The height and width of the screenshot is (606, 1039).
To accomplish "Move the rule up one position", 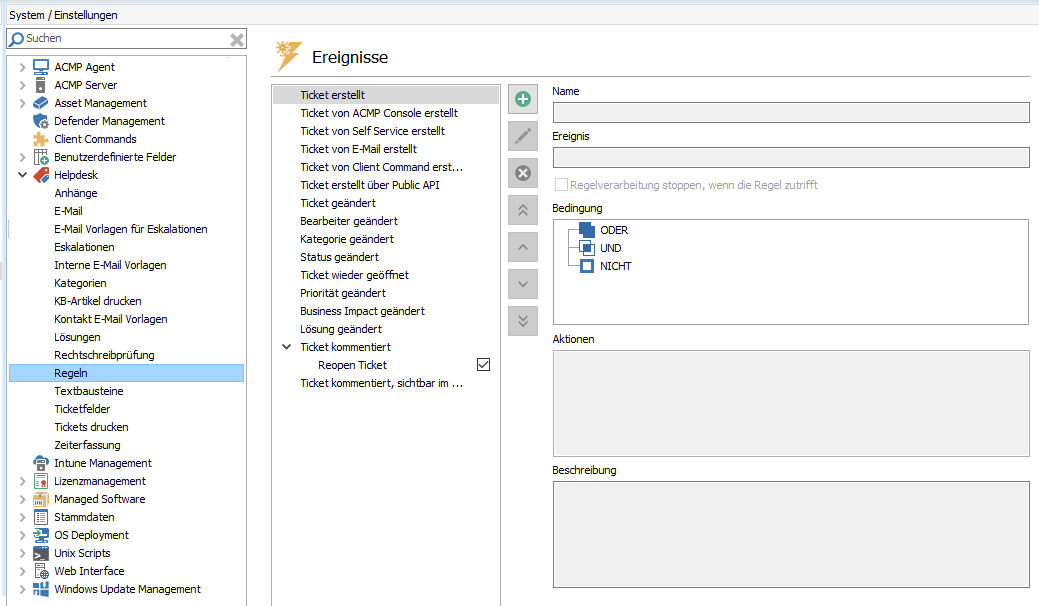I will point(522,247).
